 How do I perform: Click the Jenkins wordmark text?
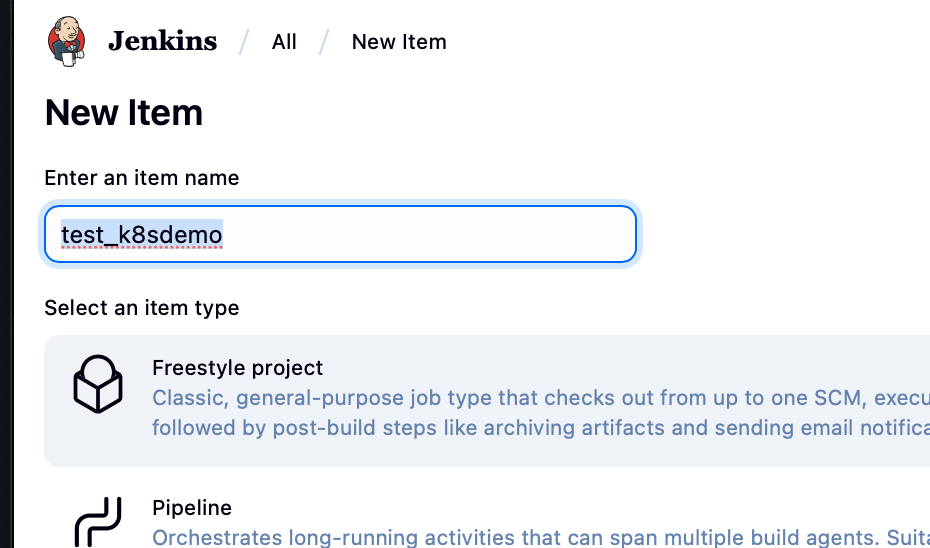tap(162, 41)
